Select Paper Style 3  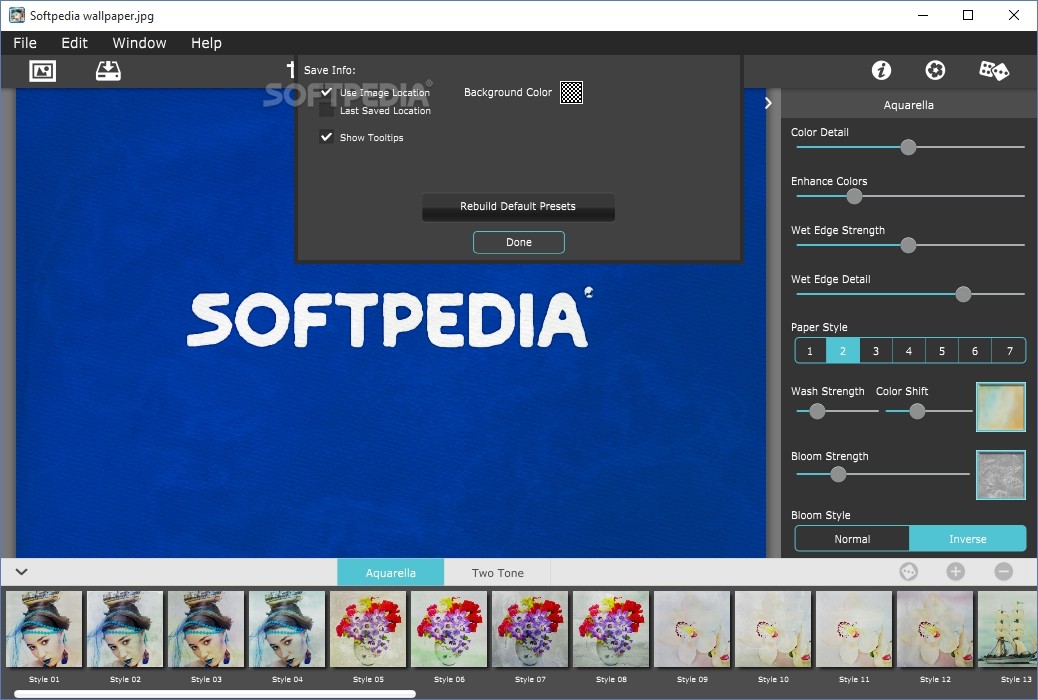[x=876, y=351]
